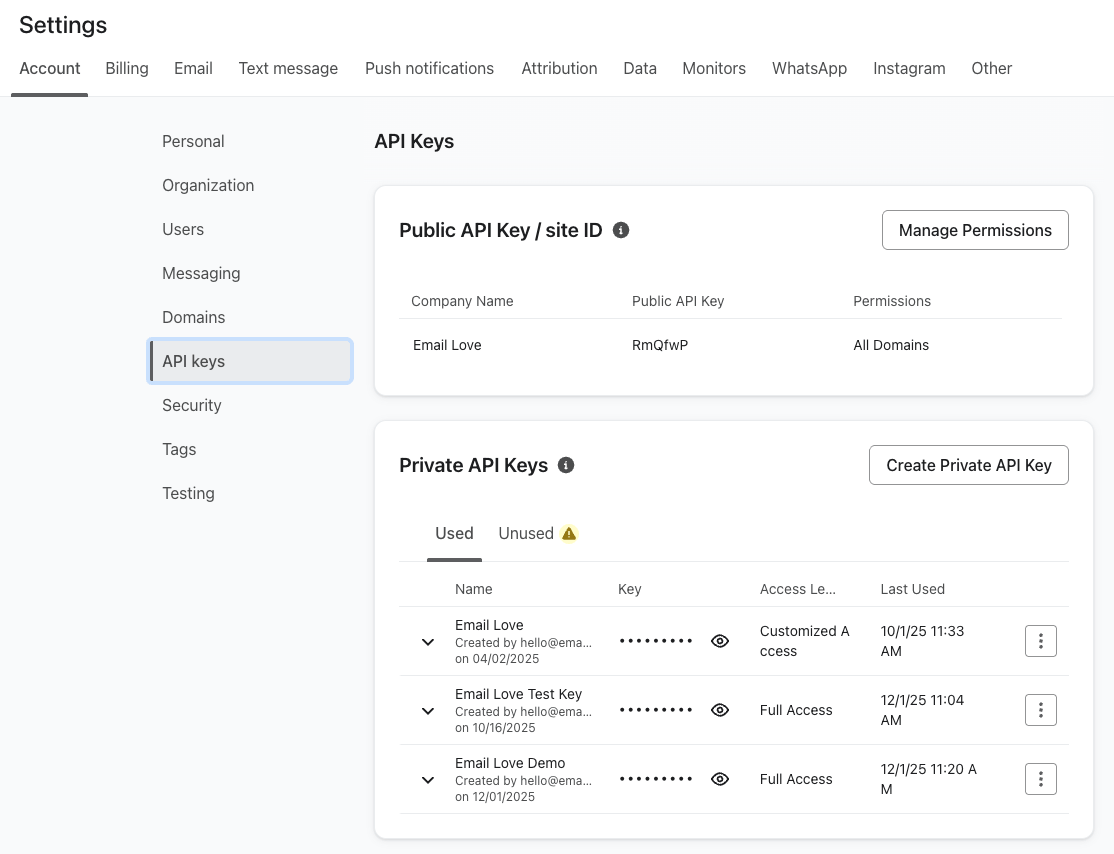The image size is (1114, 854).
Task: Open Push notifications tab
Action: 429,68
